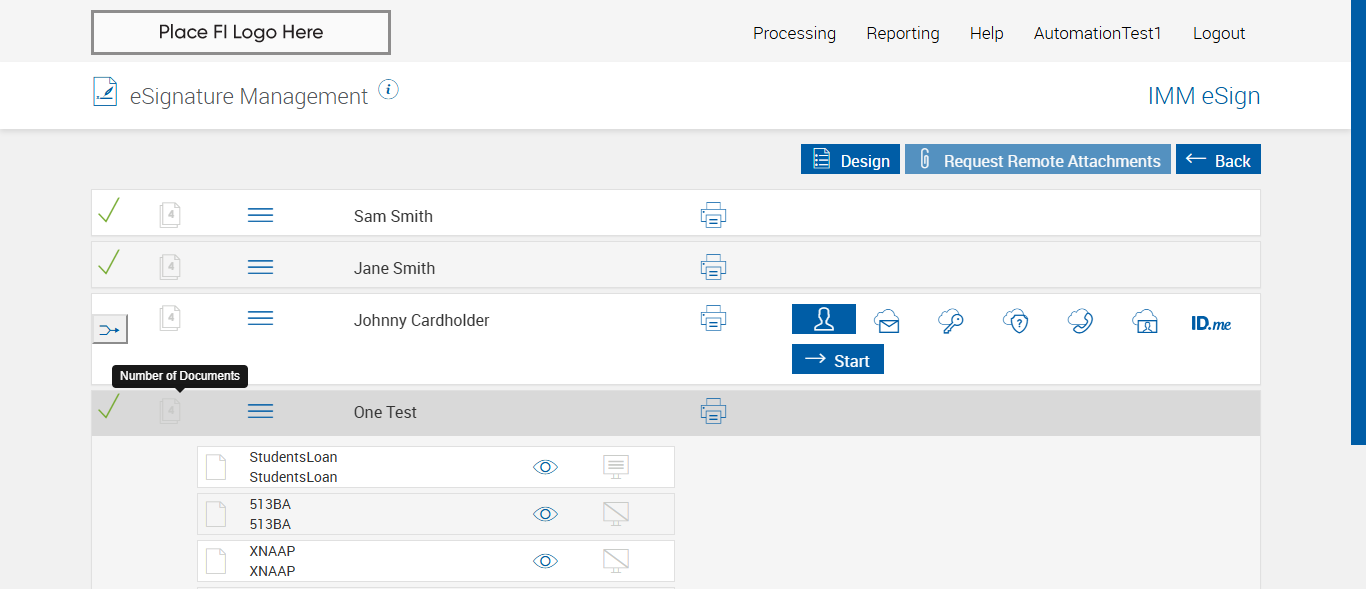Select the cloud email signing icon
The image size is (1366, 589).
(x=886, y=321)
